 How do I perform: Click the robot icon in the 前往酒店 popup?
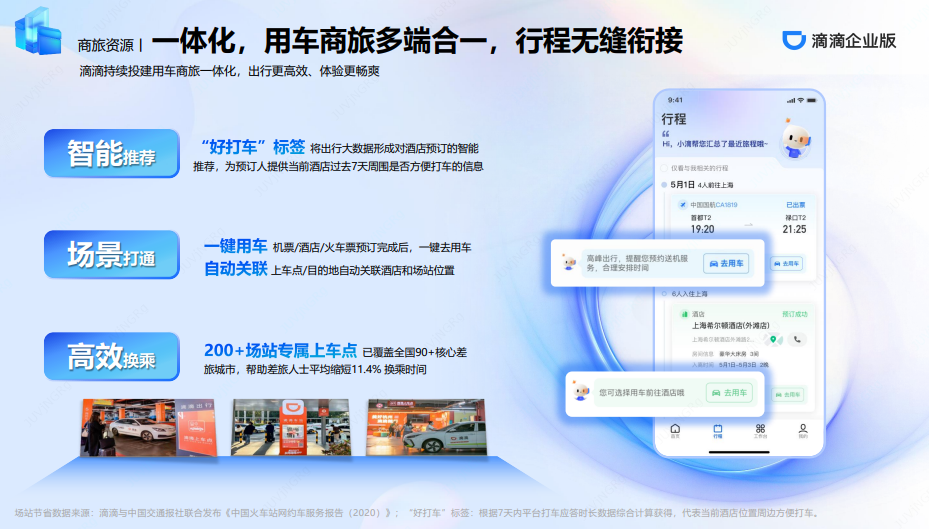coord(582,393)
